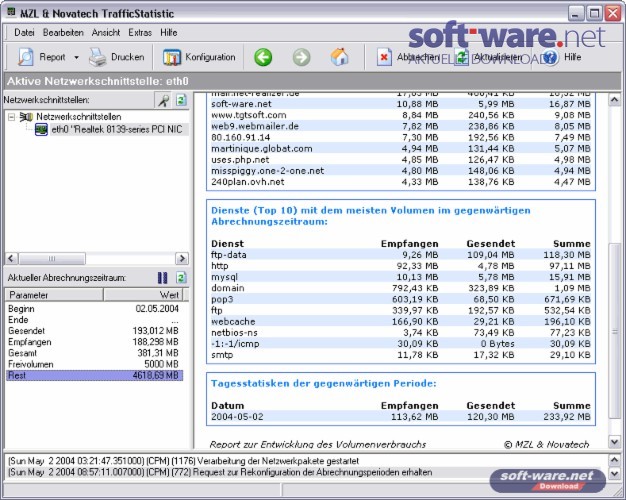This screenshot has width=626, height=500.
Task: Click the report scrollbar up arrow
Action: tap(614, 99)
